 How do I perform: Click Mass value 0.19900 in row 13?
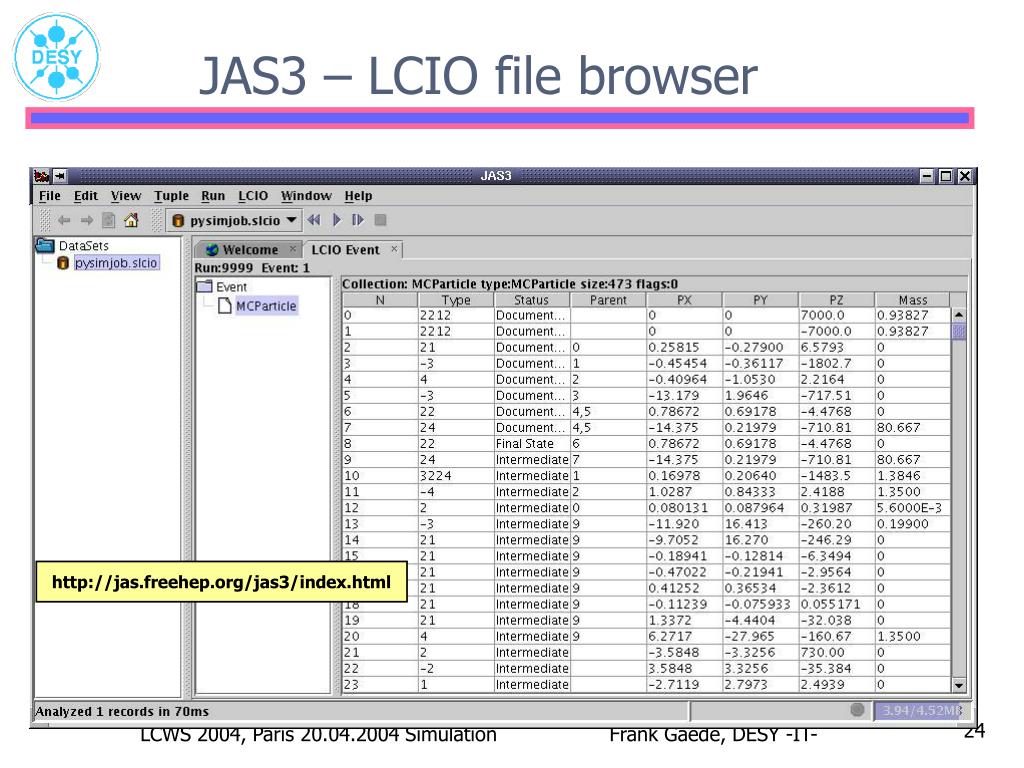(x=912, y=524)
